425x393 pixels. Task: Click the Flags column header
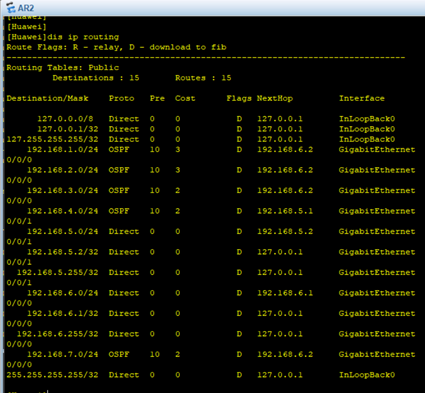tap(239, 98)
